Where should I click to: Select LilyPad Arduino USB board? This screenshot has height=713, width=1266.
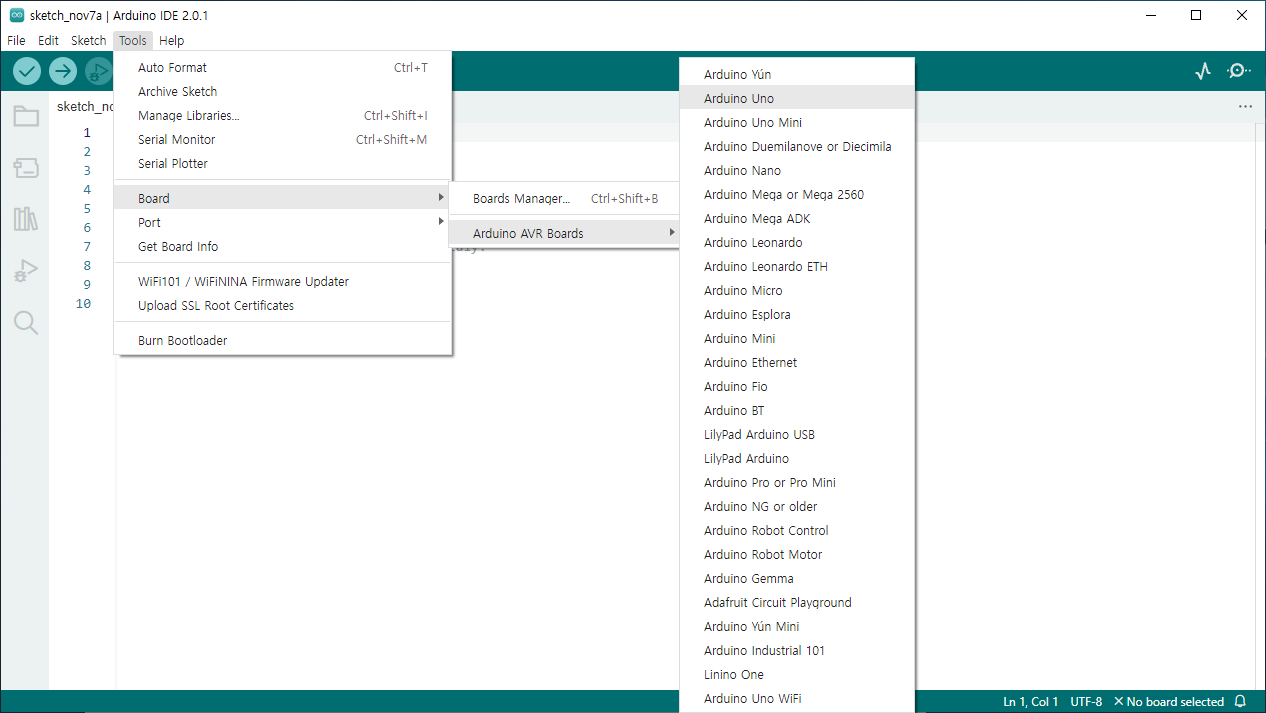tap(797, 435)
